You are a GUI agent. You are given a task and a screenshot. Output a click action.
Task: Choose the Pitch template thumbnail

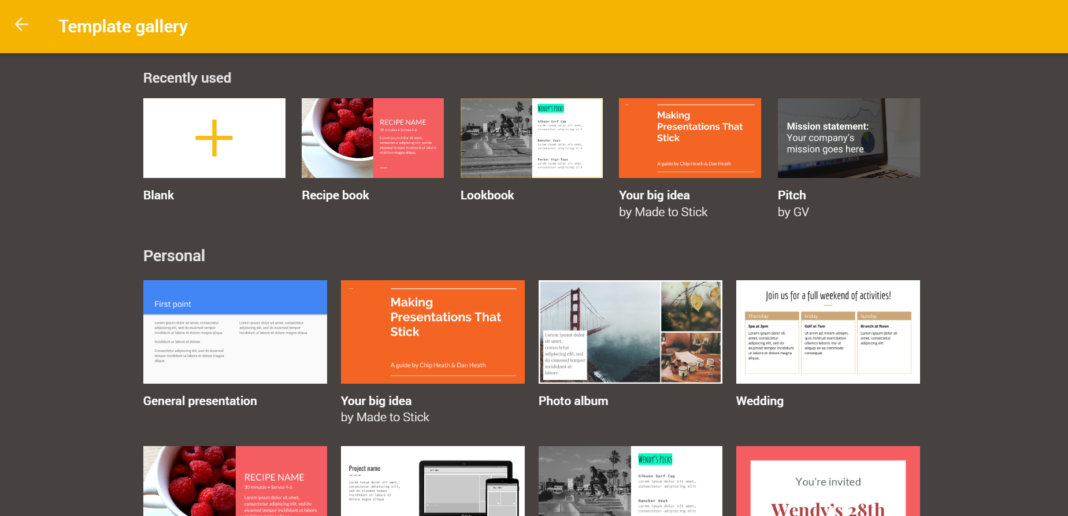point(848,138)
